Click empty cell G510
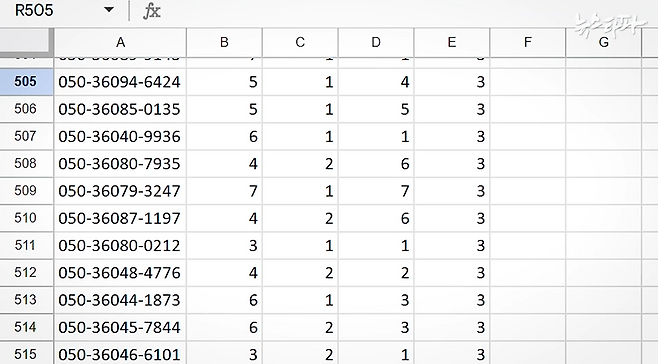The width and height of the screenshot is (658, 364). [x=604, y=218]
